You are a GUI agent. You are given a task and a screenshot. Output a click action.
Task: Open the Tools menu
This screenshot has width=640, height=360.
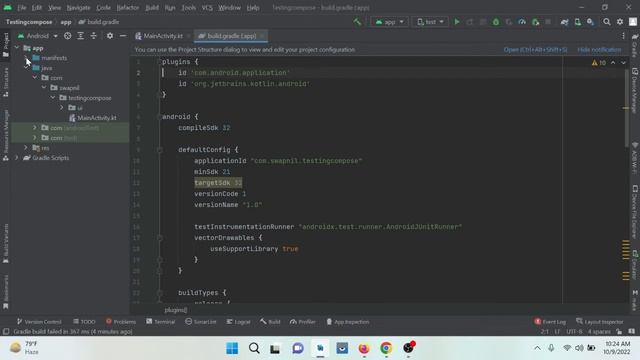[x=188, y=8]
